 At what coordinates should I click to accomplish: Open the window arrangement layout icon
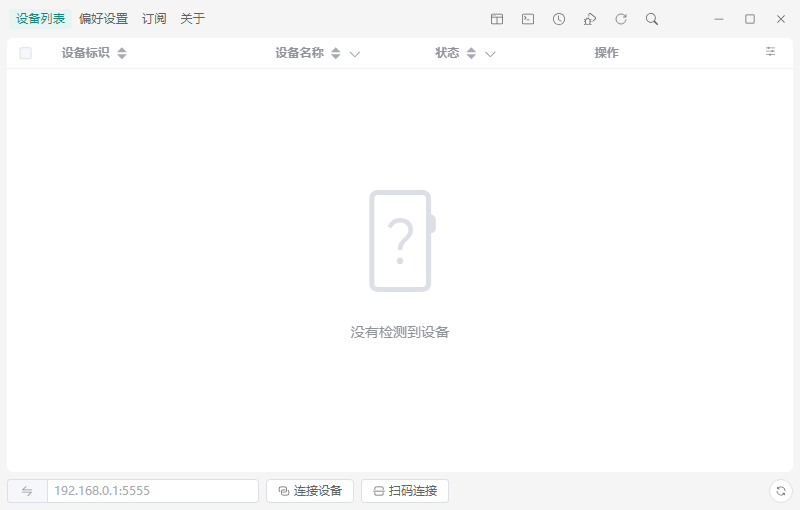[497, 19]
